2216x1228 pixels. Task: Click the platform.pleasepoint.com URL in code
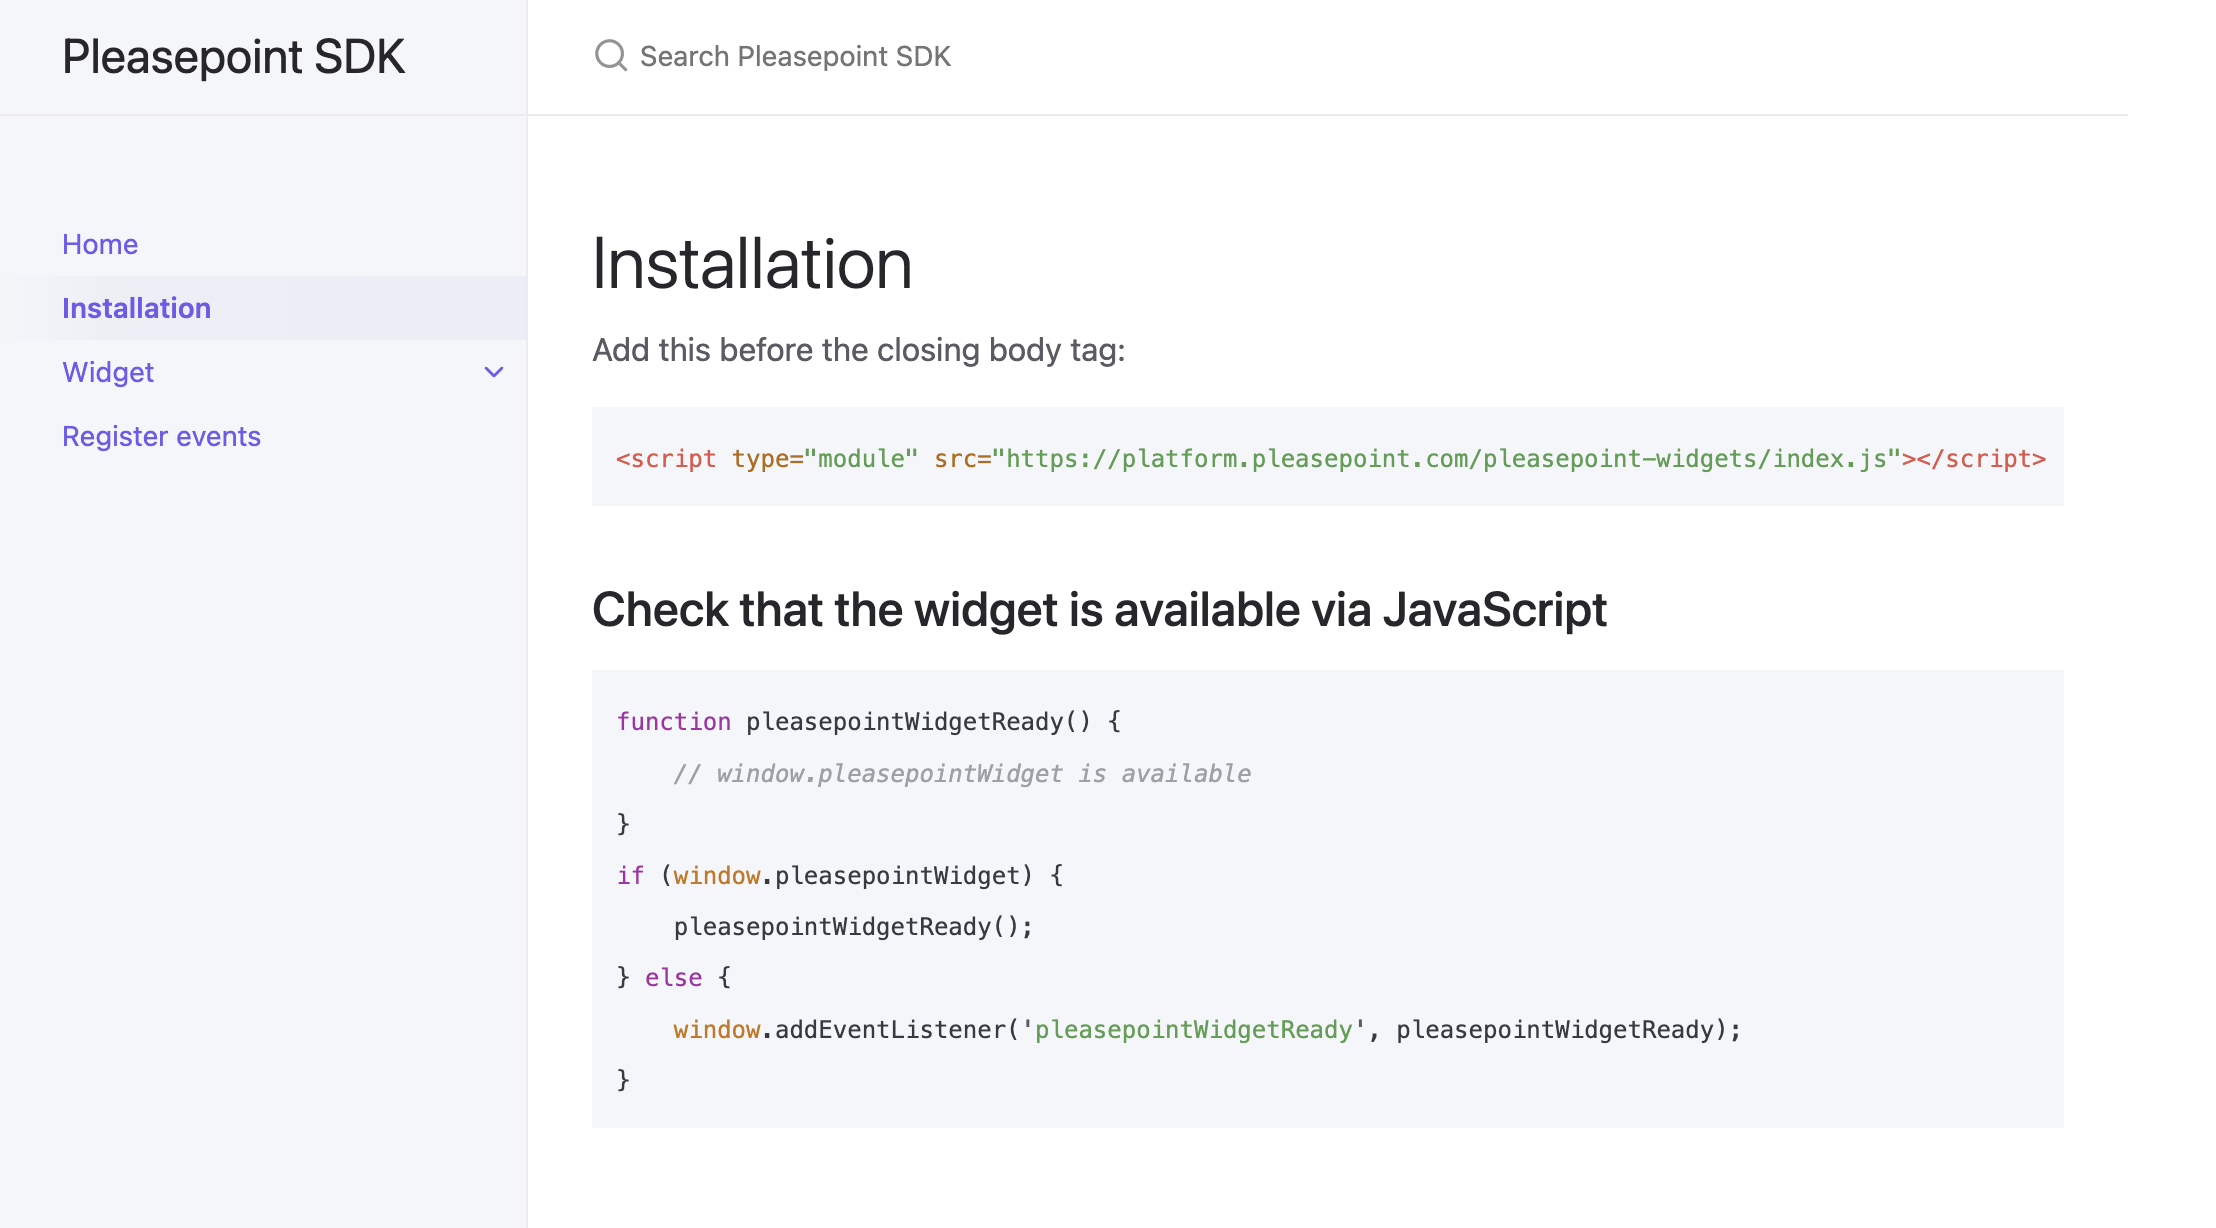pyautogui.click(x=1445, y=459)
